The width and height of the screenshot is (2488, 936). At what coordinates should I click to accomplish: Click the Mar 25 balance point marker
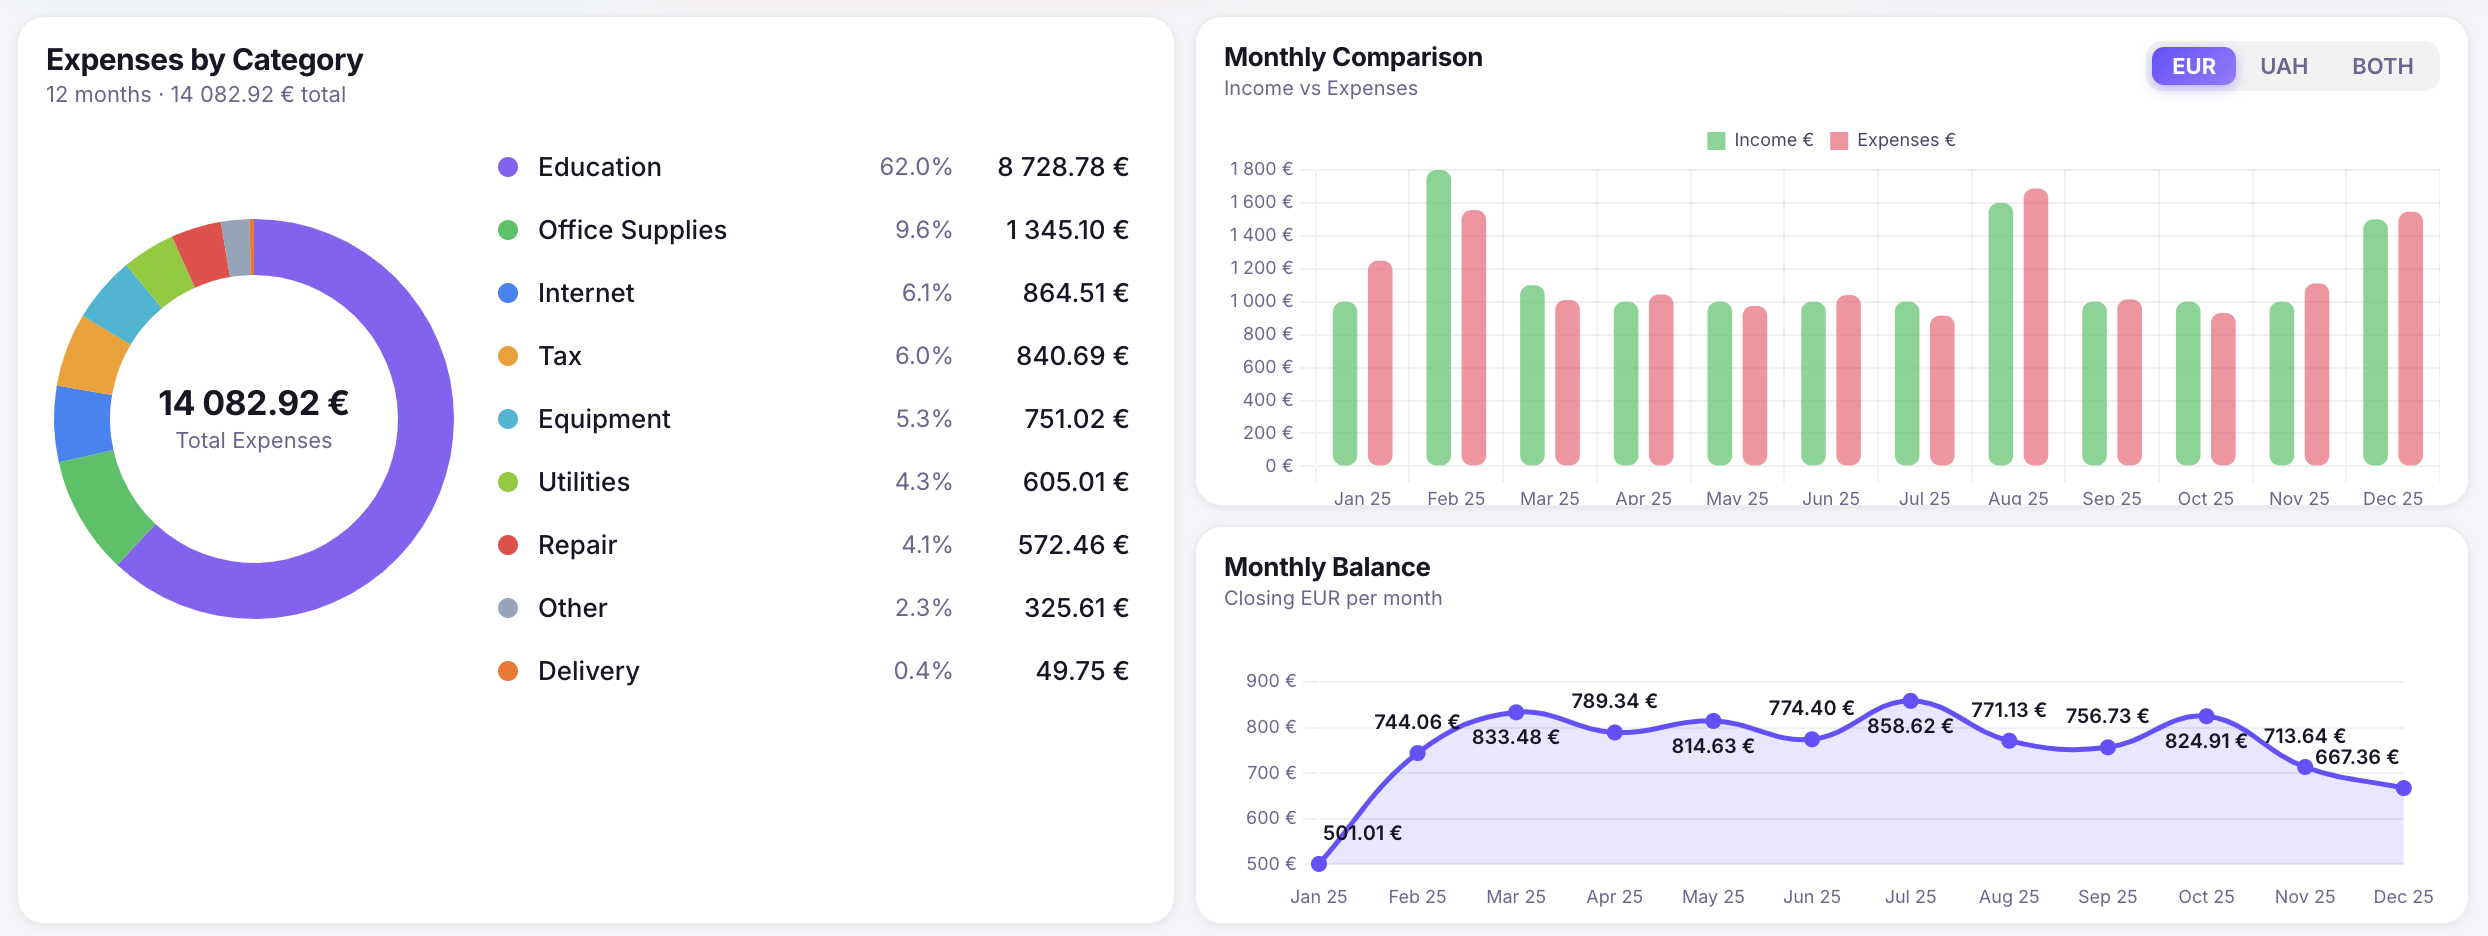[1516, 712]
